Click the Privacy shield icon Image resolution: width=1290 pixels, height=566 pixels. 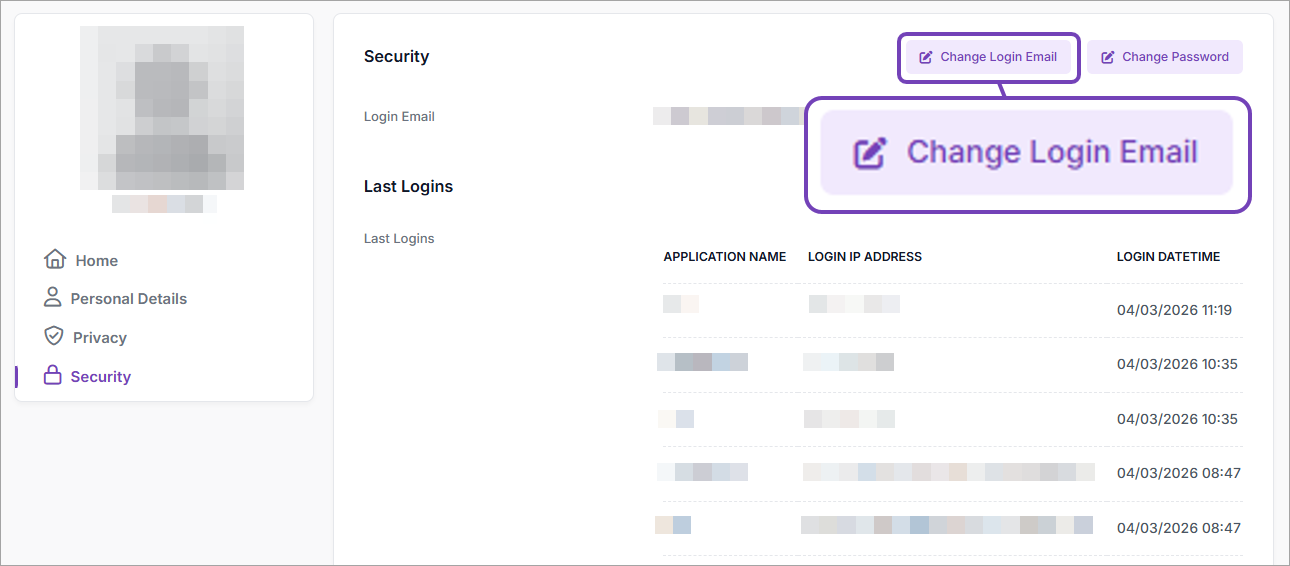point(54,336)
